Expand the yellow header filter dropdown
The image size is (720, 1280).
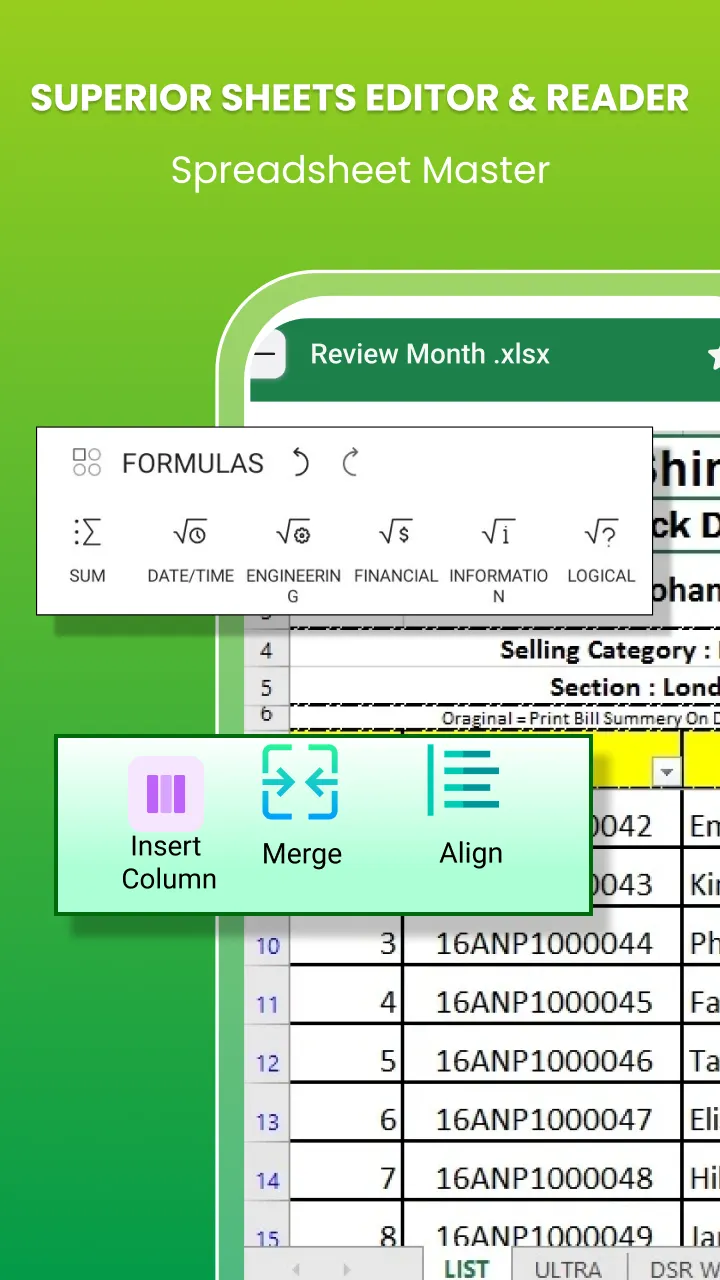(667, 771)
